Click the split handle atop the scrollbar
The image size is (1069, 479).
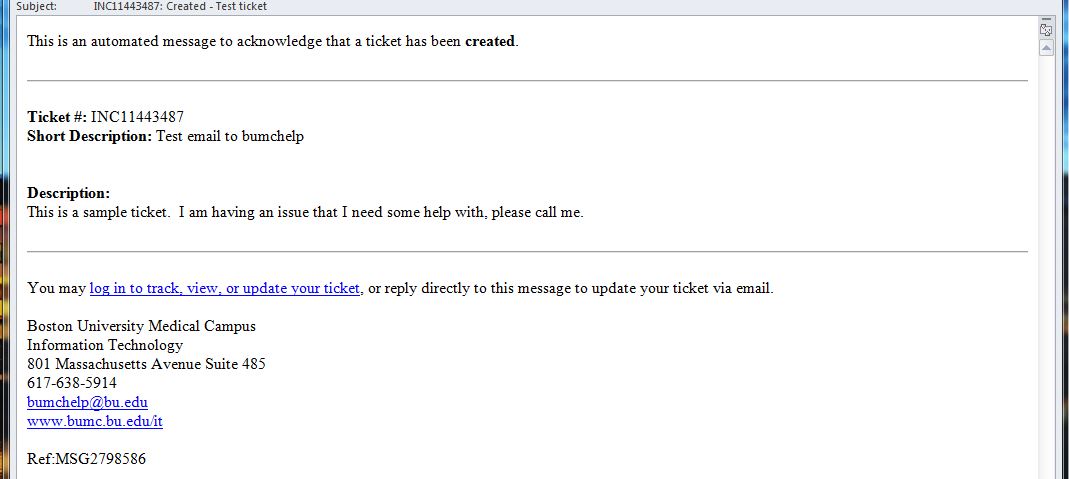[1047, 19]
